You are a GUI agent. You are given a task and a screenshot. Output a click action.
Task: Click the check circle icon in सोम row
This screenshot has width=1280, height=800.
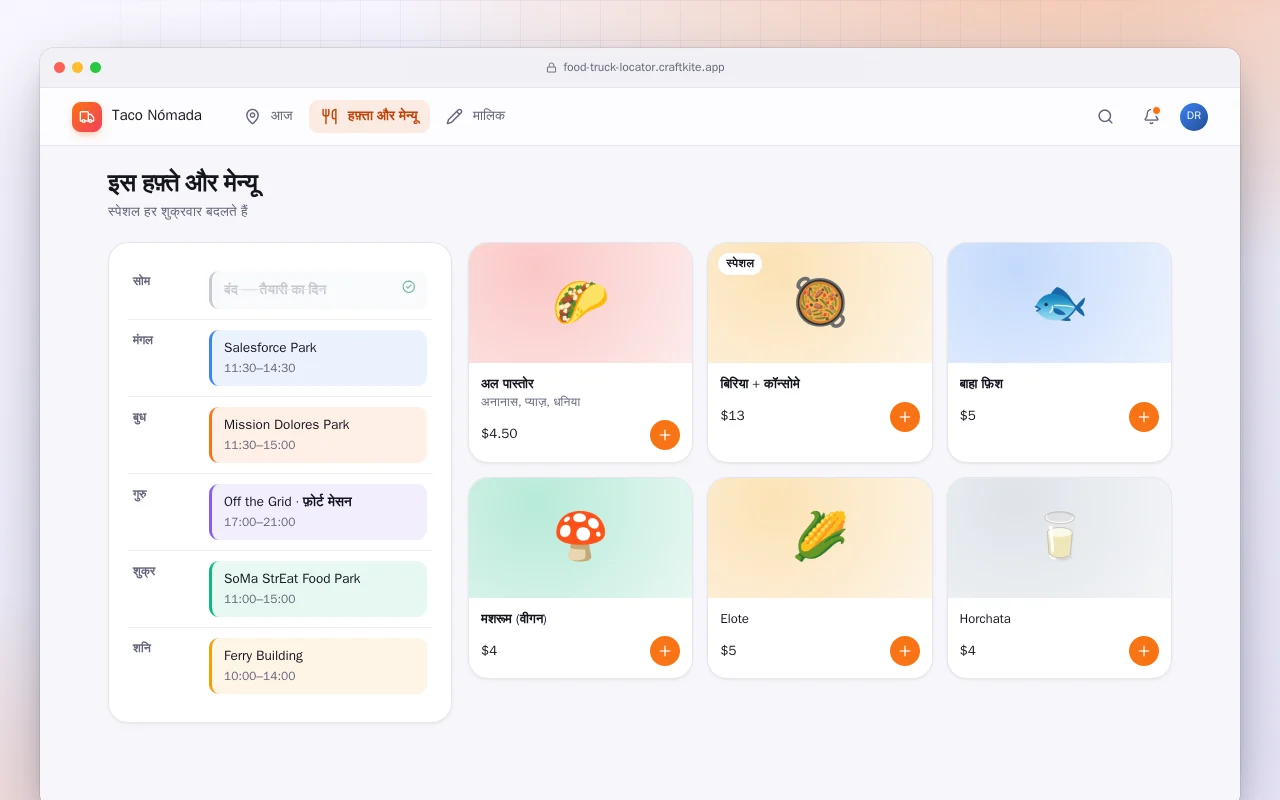click(408, 287)
